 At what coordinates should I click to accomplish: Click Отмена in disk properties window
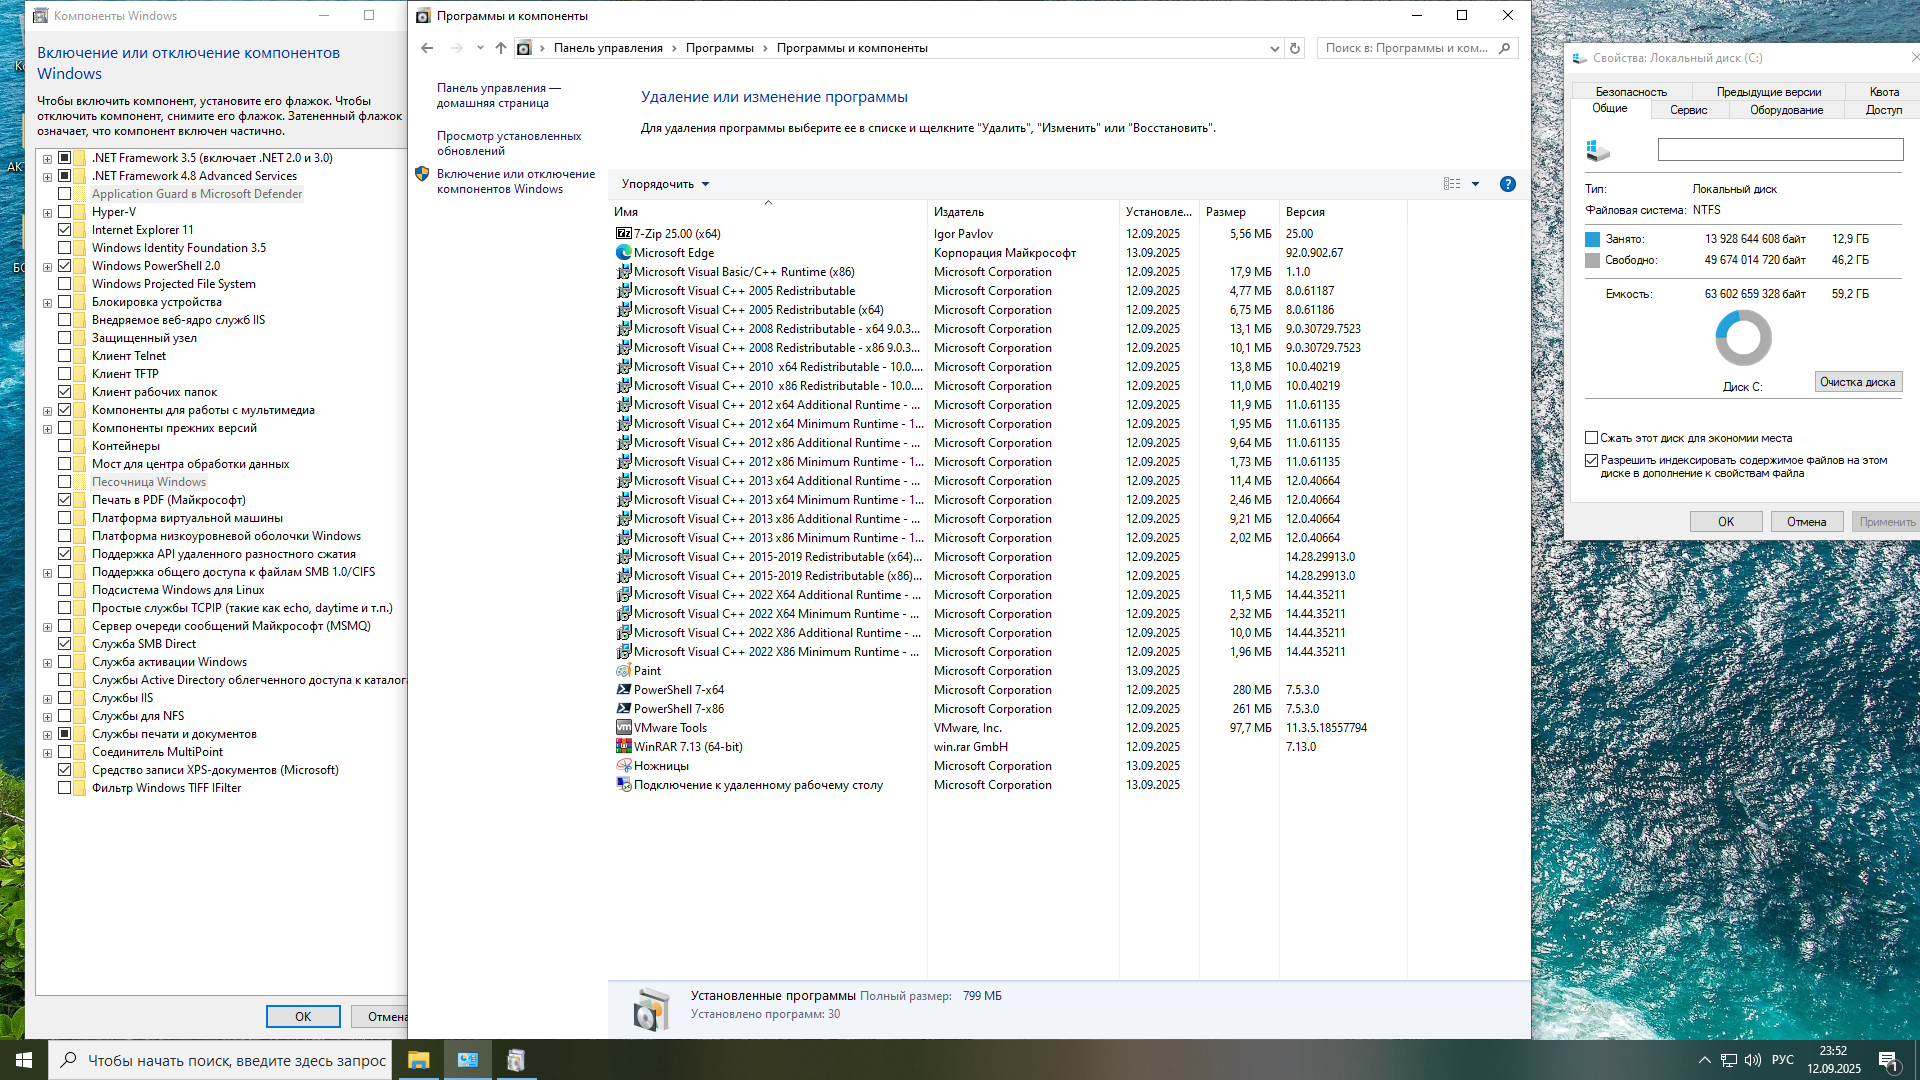(1806, 522)
